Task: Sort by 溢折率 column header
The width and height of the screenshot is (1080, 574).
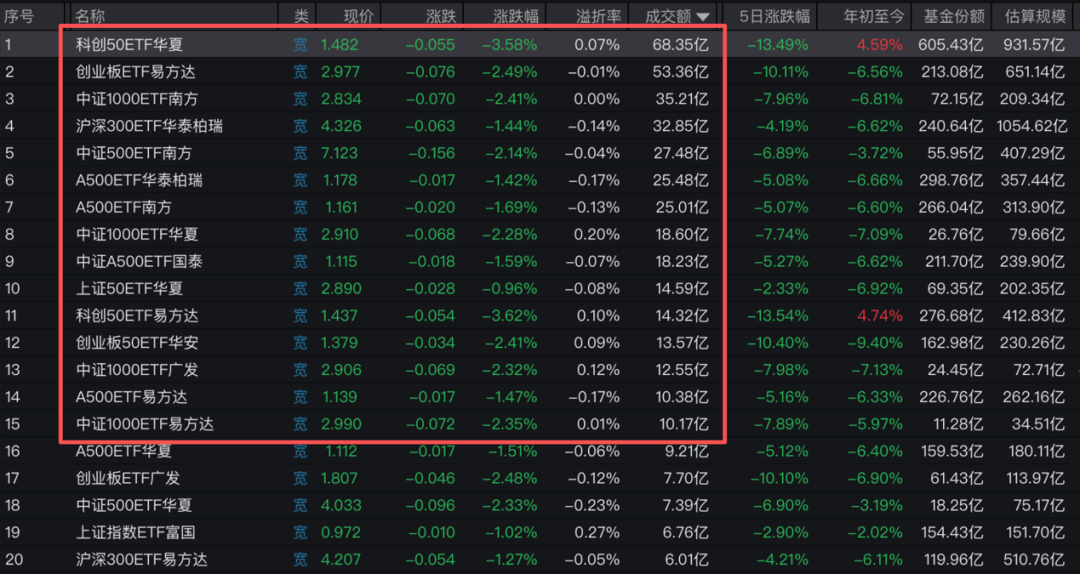Action: (x=598, y=17)
